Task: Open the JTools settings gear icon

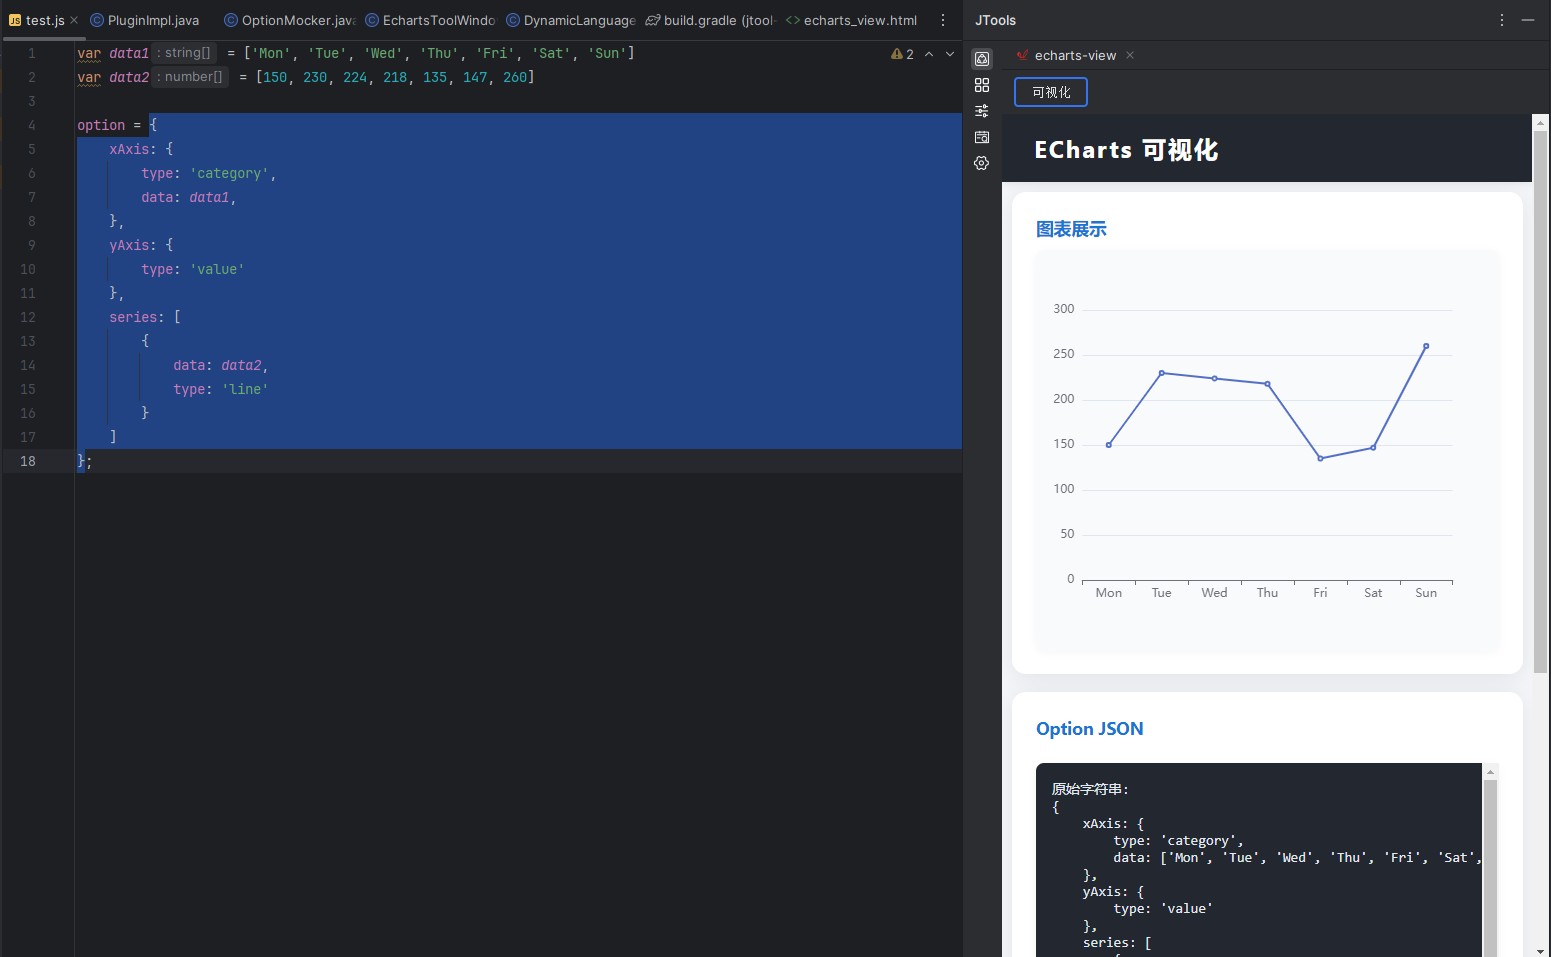Action: point(981,163)
